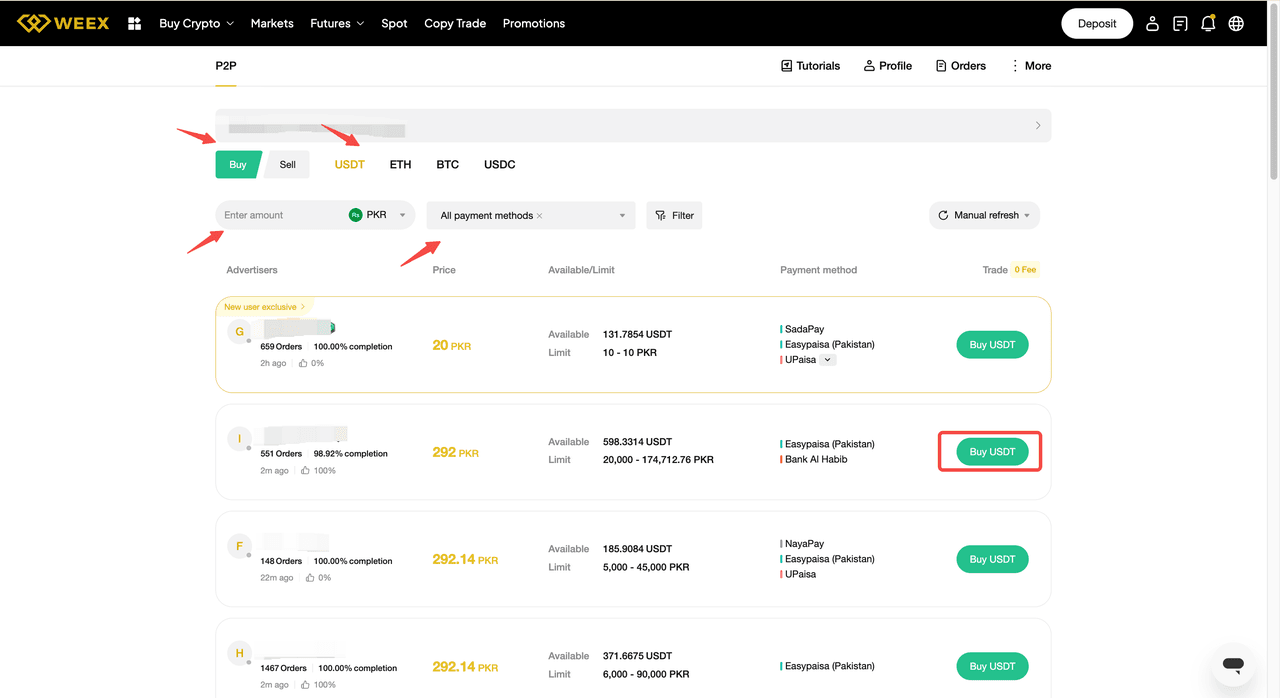
Task: Open the live chat support bubble
Action: [1232, 664]
